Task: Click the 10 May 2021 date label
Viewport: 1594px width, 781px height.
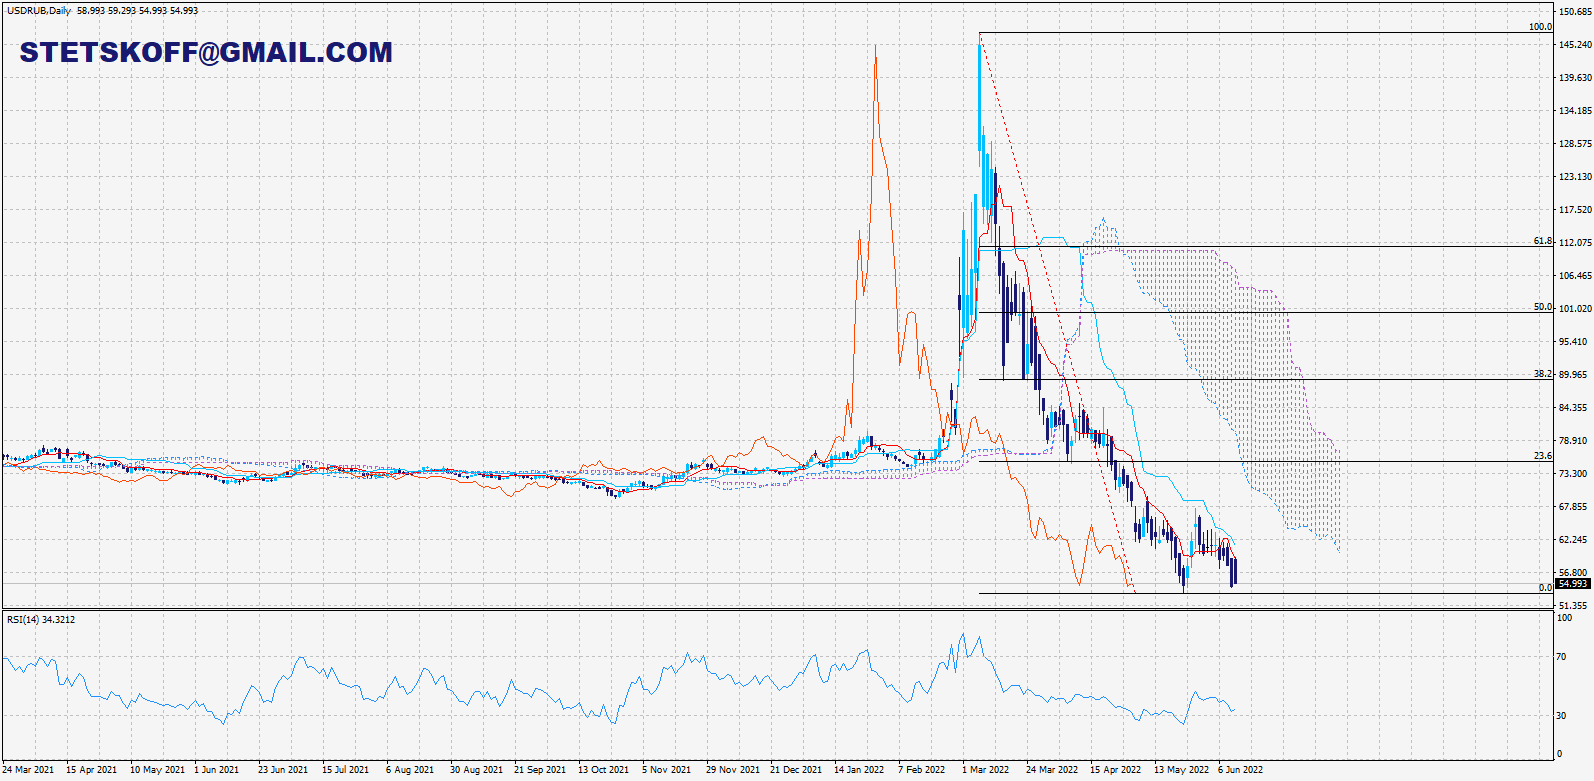Action: click(x=157, y=770)
